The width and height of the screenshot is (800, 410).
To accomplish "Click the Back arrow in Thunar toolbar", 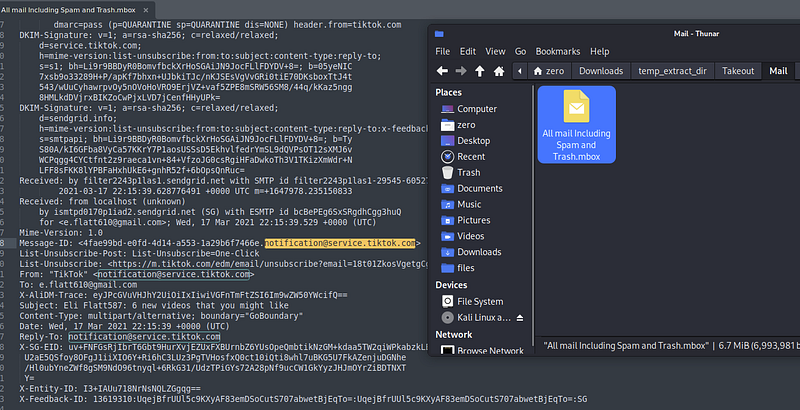I will click(x=443, y=71).
